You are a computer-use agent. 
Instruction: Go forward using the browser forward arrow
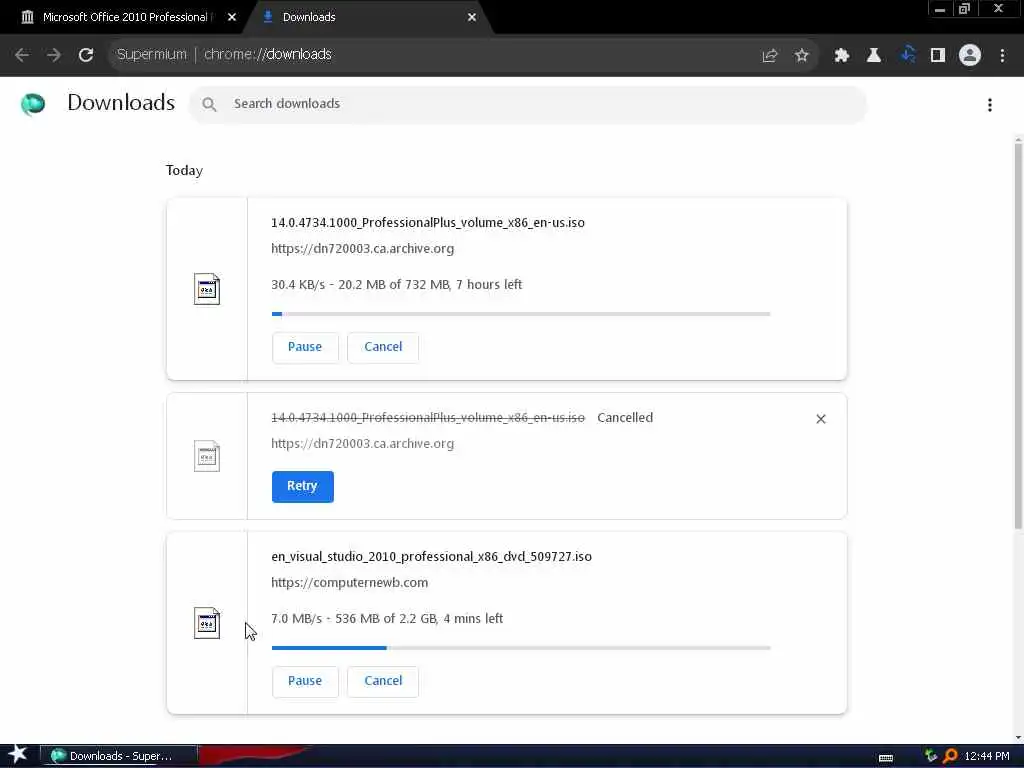54,55
